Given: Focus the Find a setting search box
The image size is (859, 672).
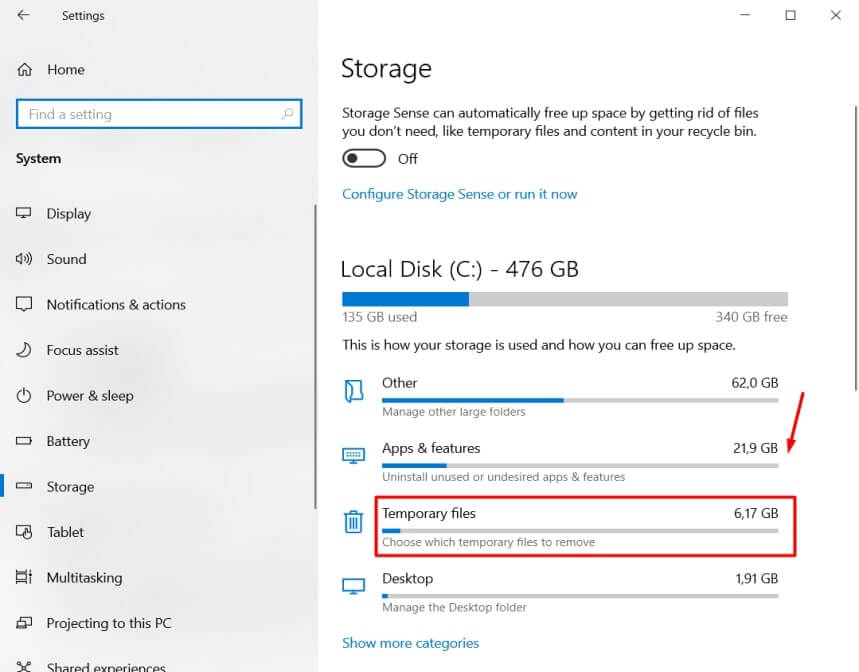Looking at the screenshot, I should click(159, 114).
